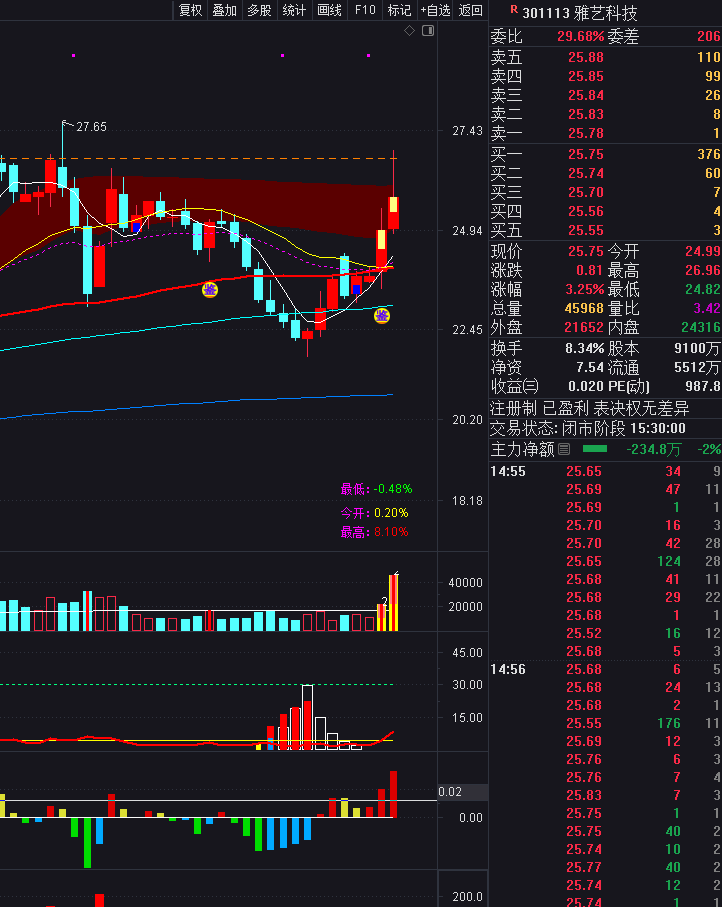Click the F10 company info button
The height and width of the screenshot is (907, 722).
(365, 10)
